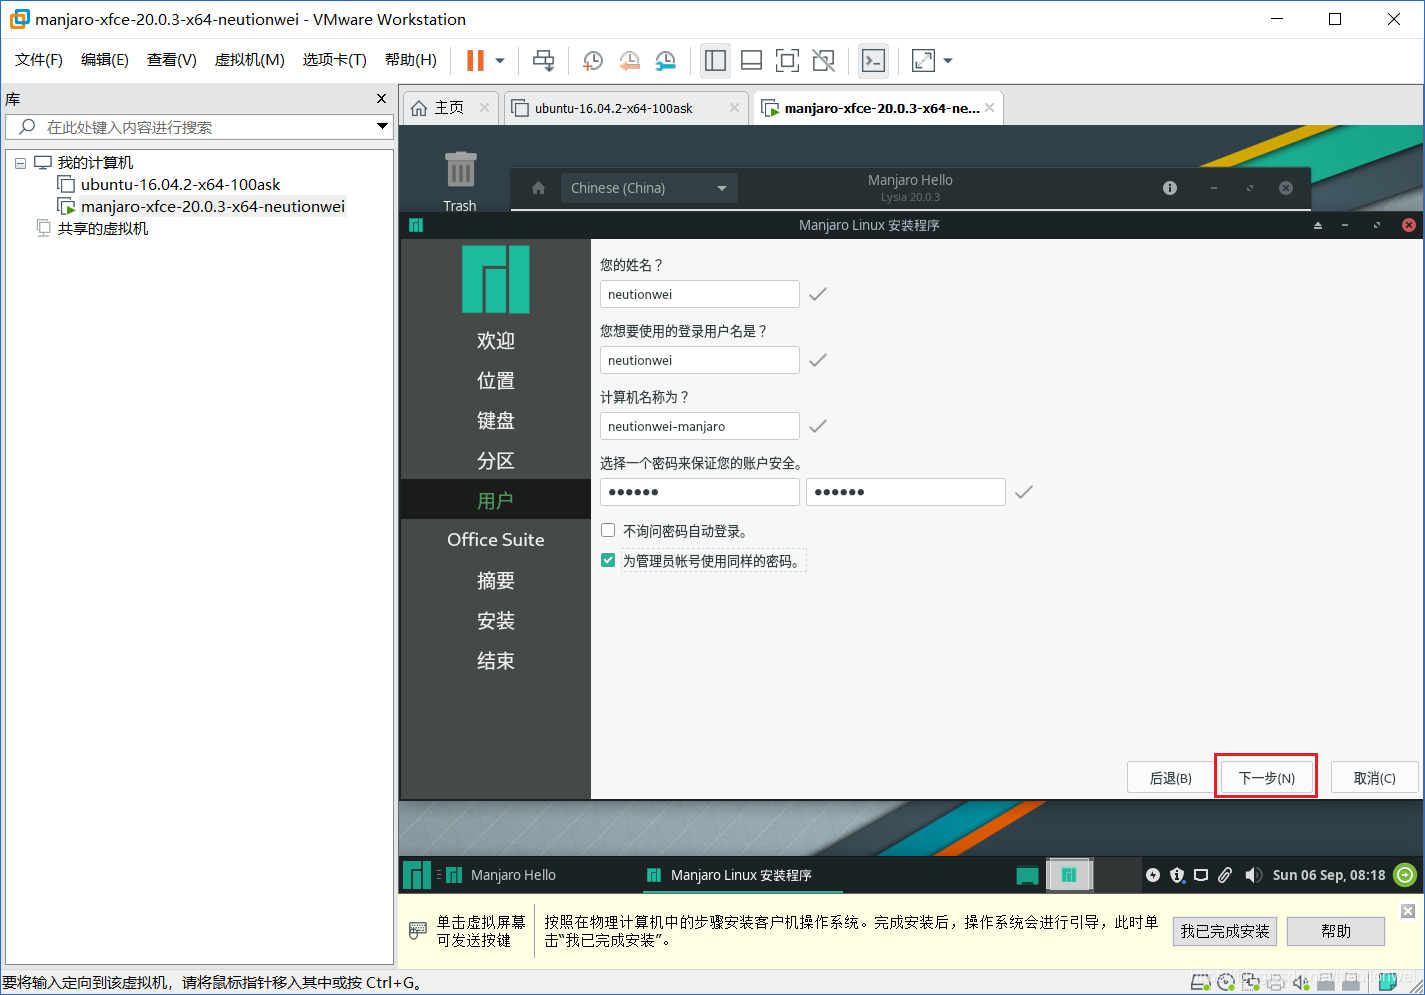Open the power options arrow beside Pause
Image resolution: width=1425 pixels, height=995 pixels.
[x=500, y=61]
